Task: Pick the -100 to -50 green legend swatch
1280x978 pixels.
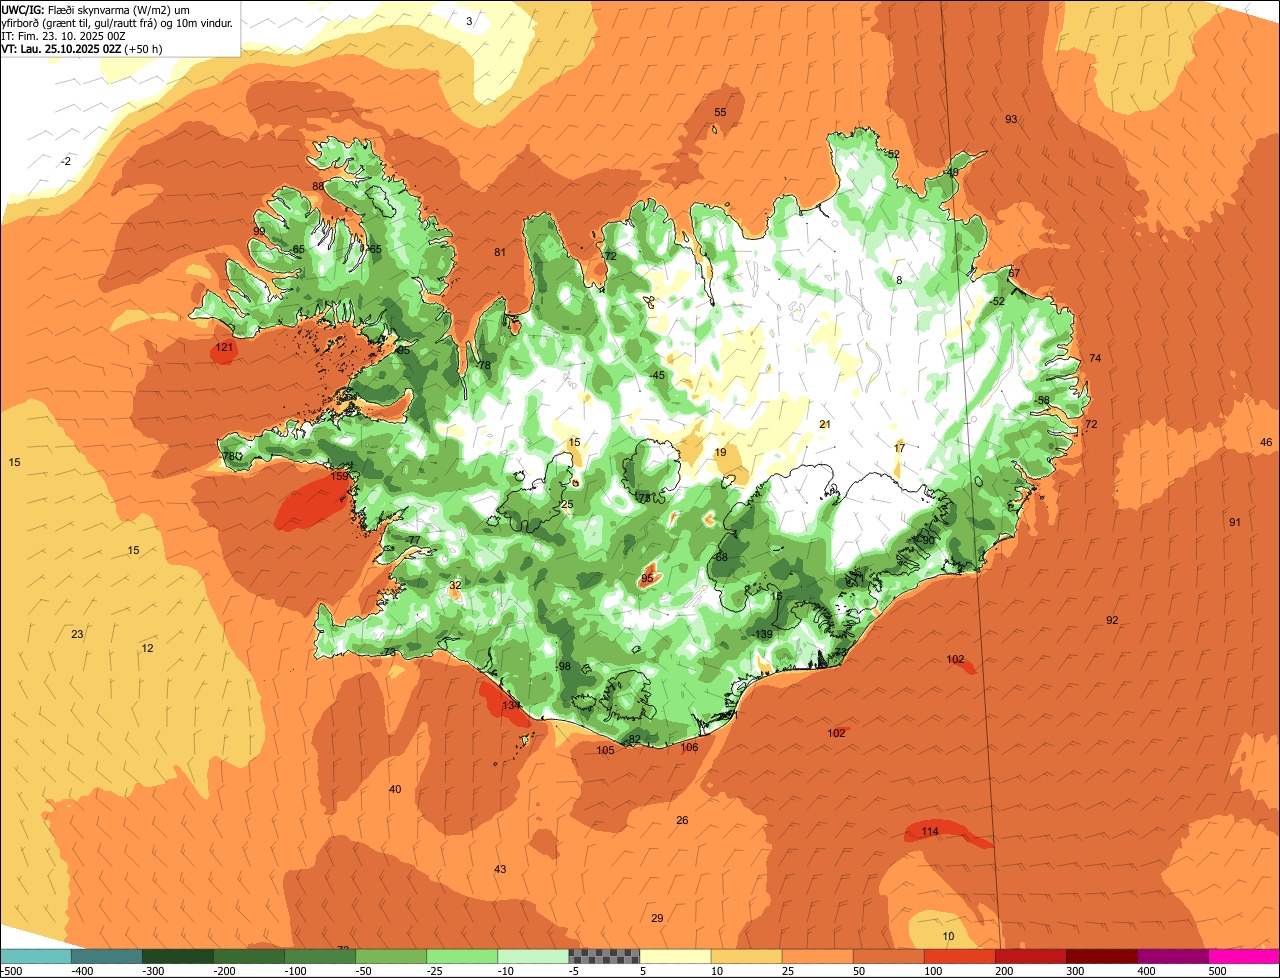Action: coord(320,955)
